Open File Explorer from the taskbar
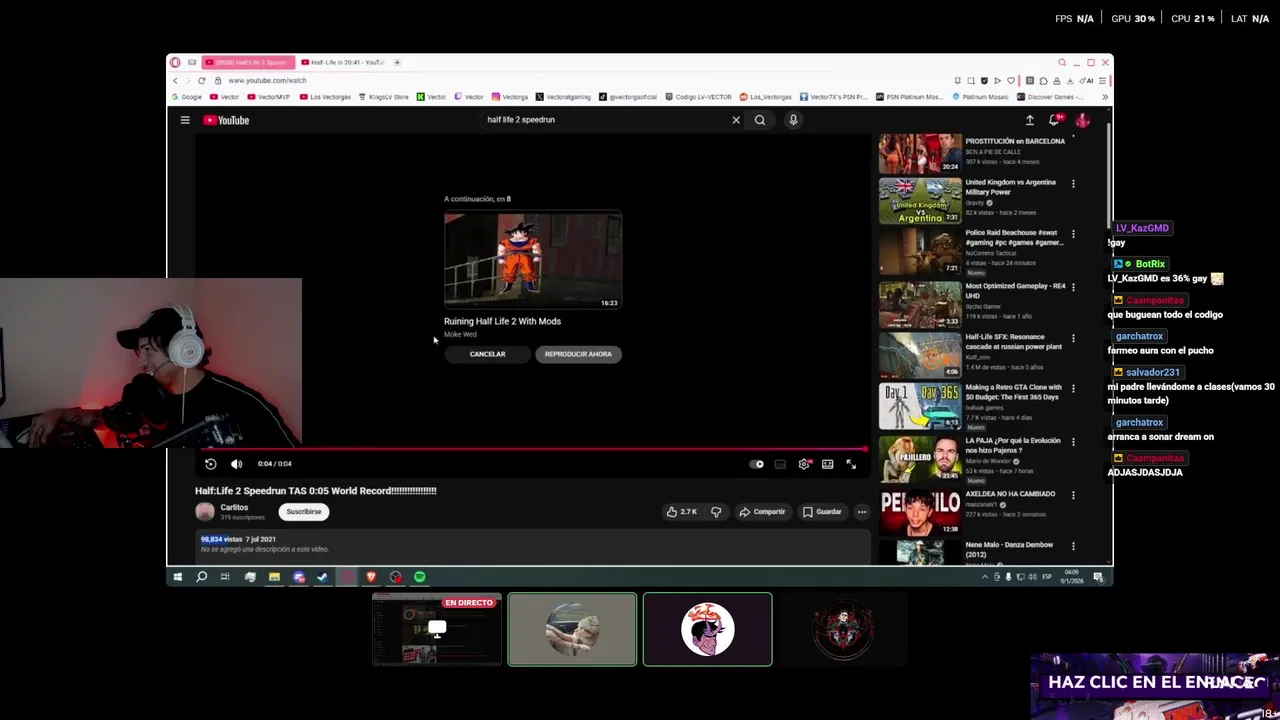The image size is (1280, 720). pyautogui.click(x=274, y=577)
